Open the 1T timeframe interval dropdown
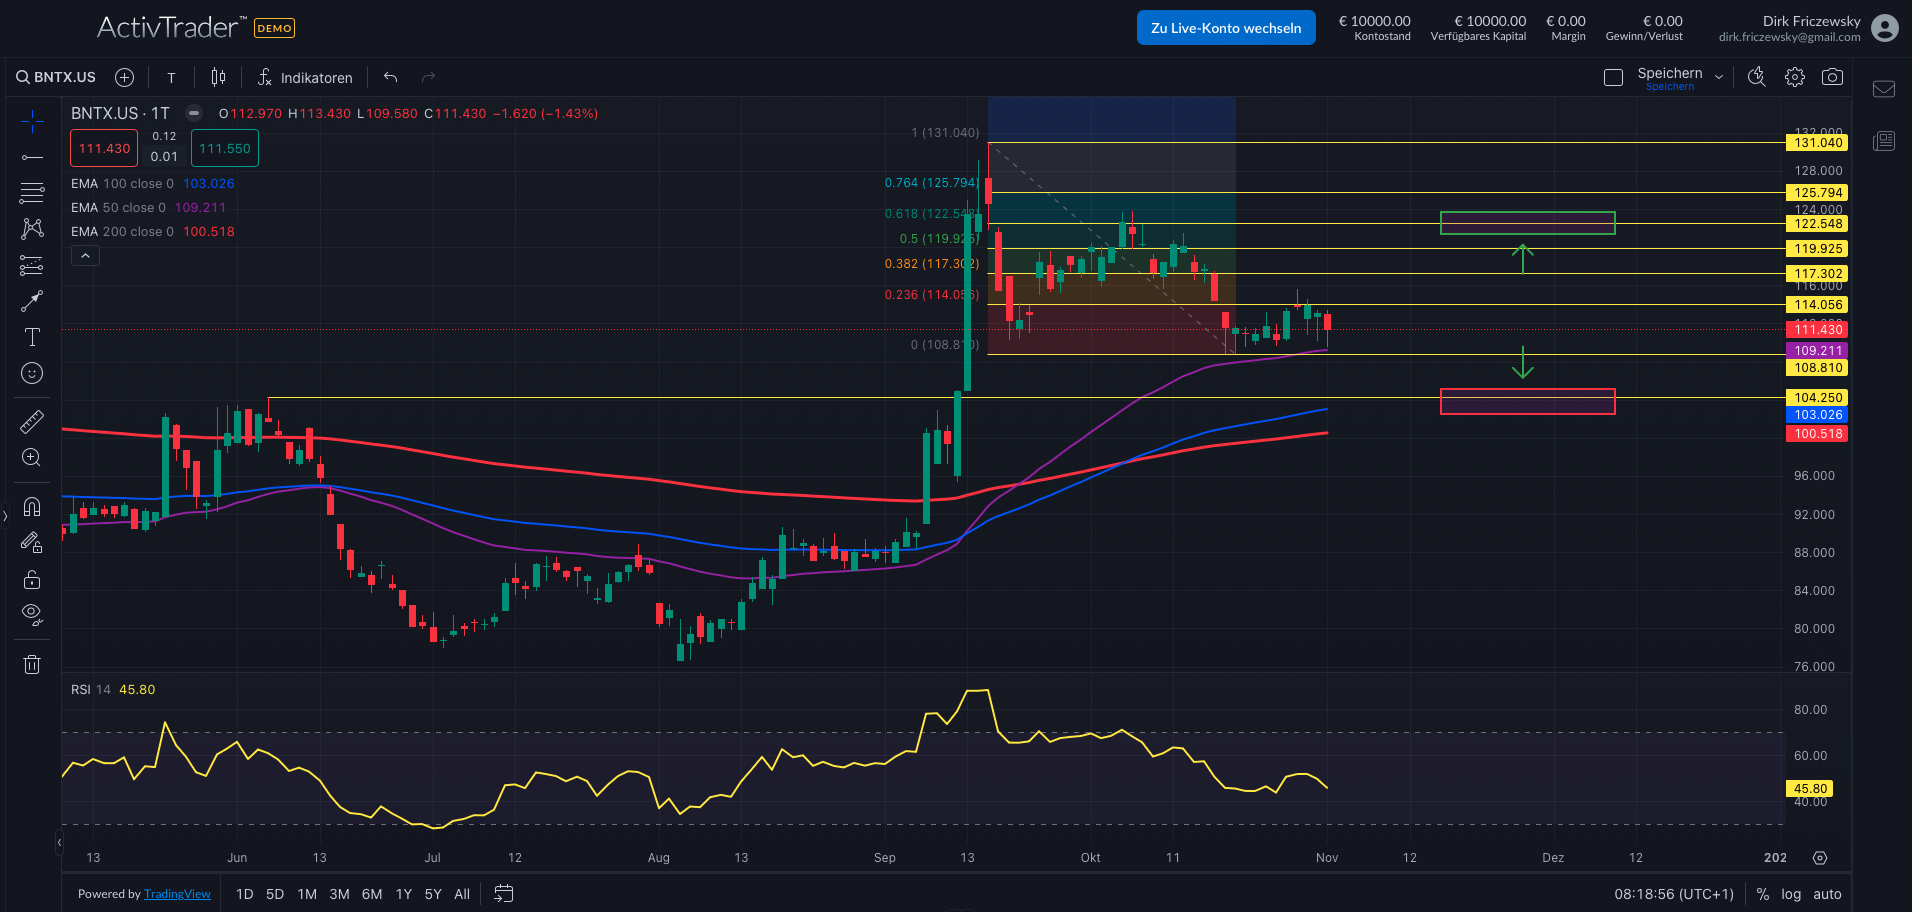This screenshot has width=1912, height=912. [x=171, y=77]
